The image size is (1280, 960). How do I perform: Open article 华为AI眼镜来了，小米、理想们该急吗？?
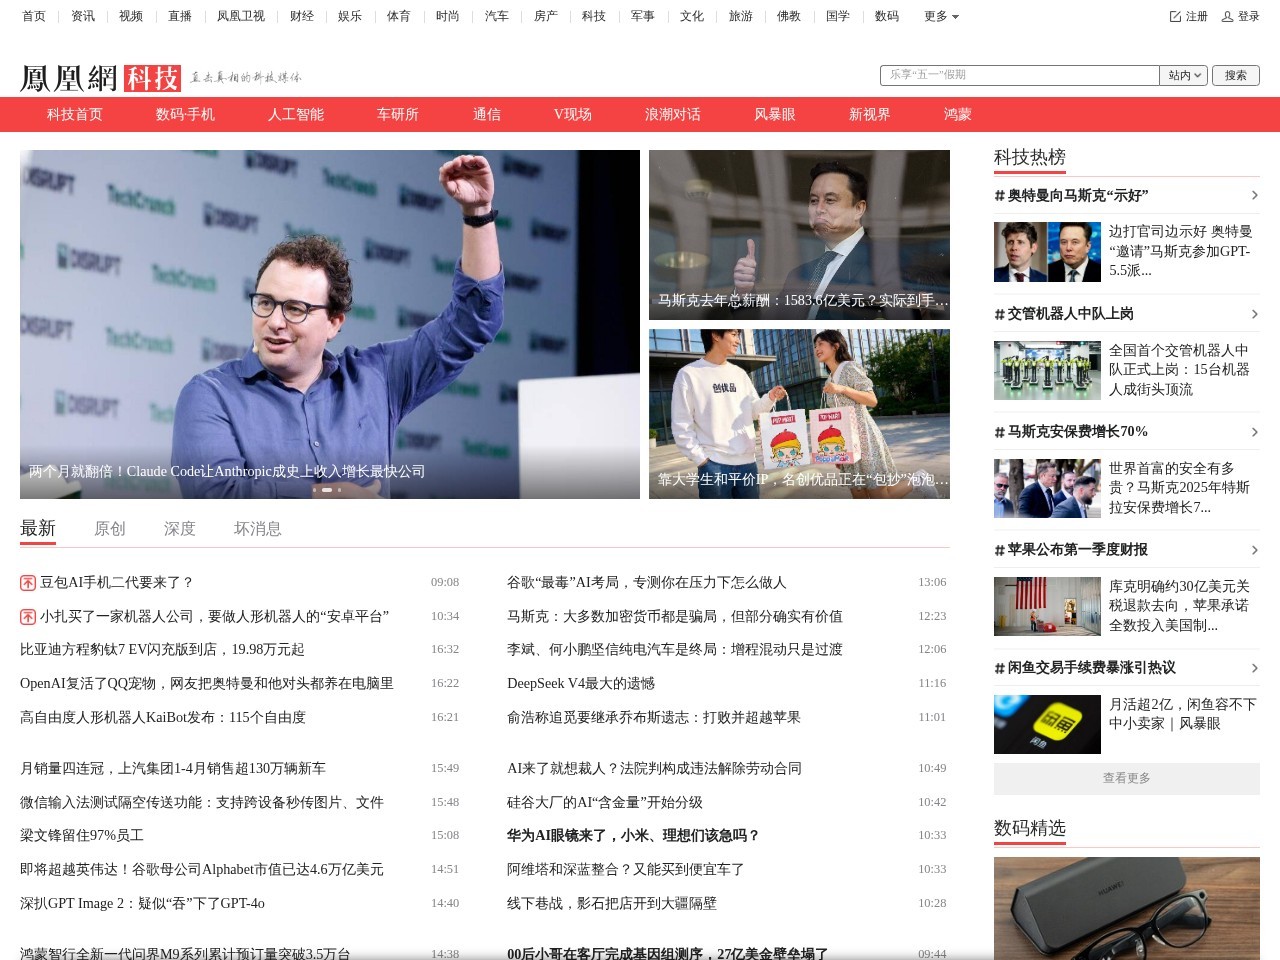634,836
